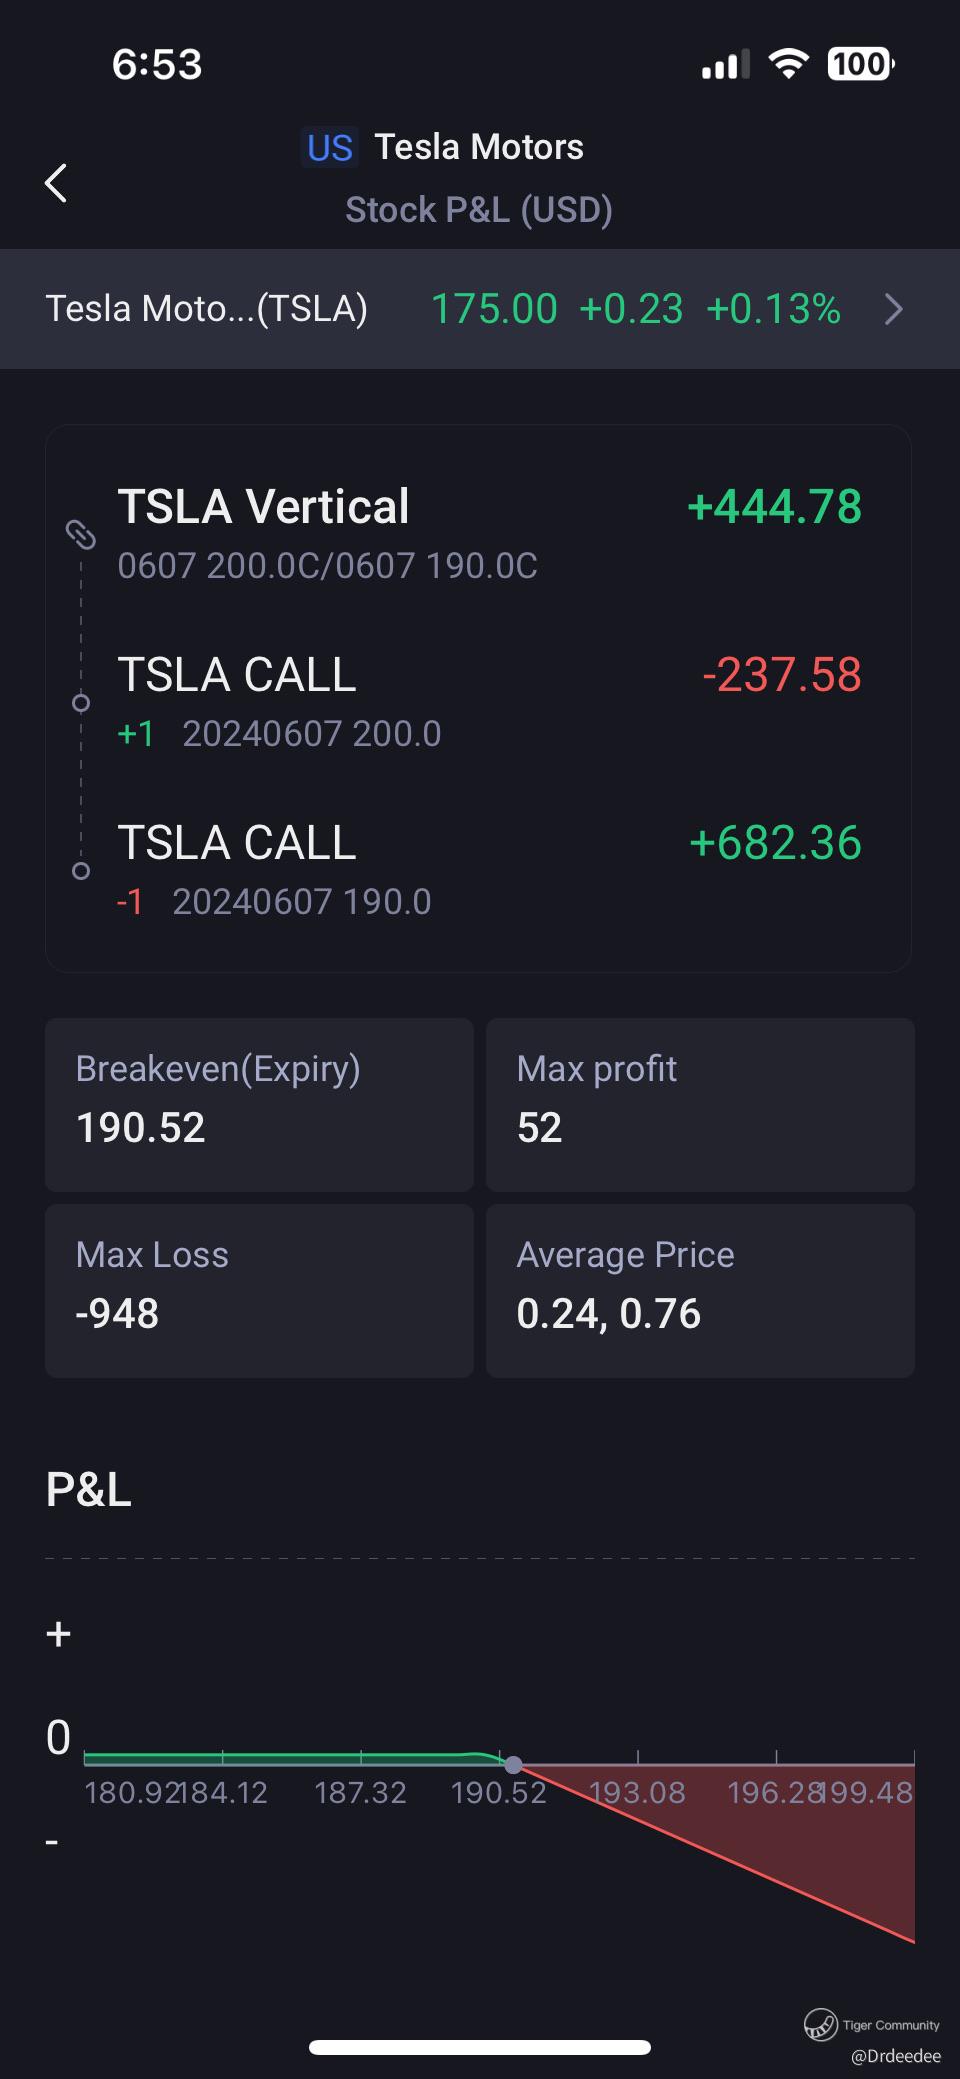Tap the @Drdeedee username watermark
The height and width of the screenshot is (2079, 960).
[895, 2056]
